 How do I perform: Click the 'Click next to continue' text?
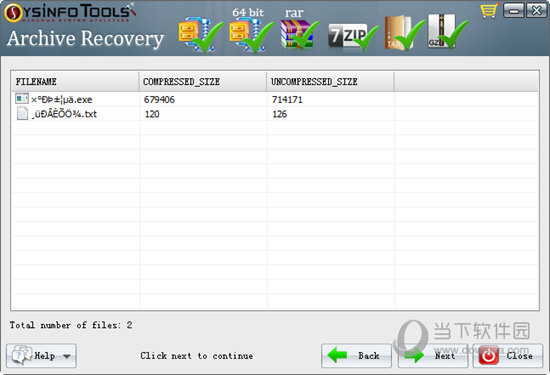point(197,356)
